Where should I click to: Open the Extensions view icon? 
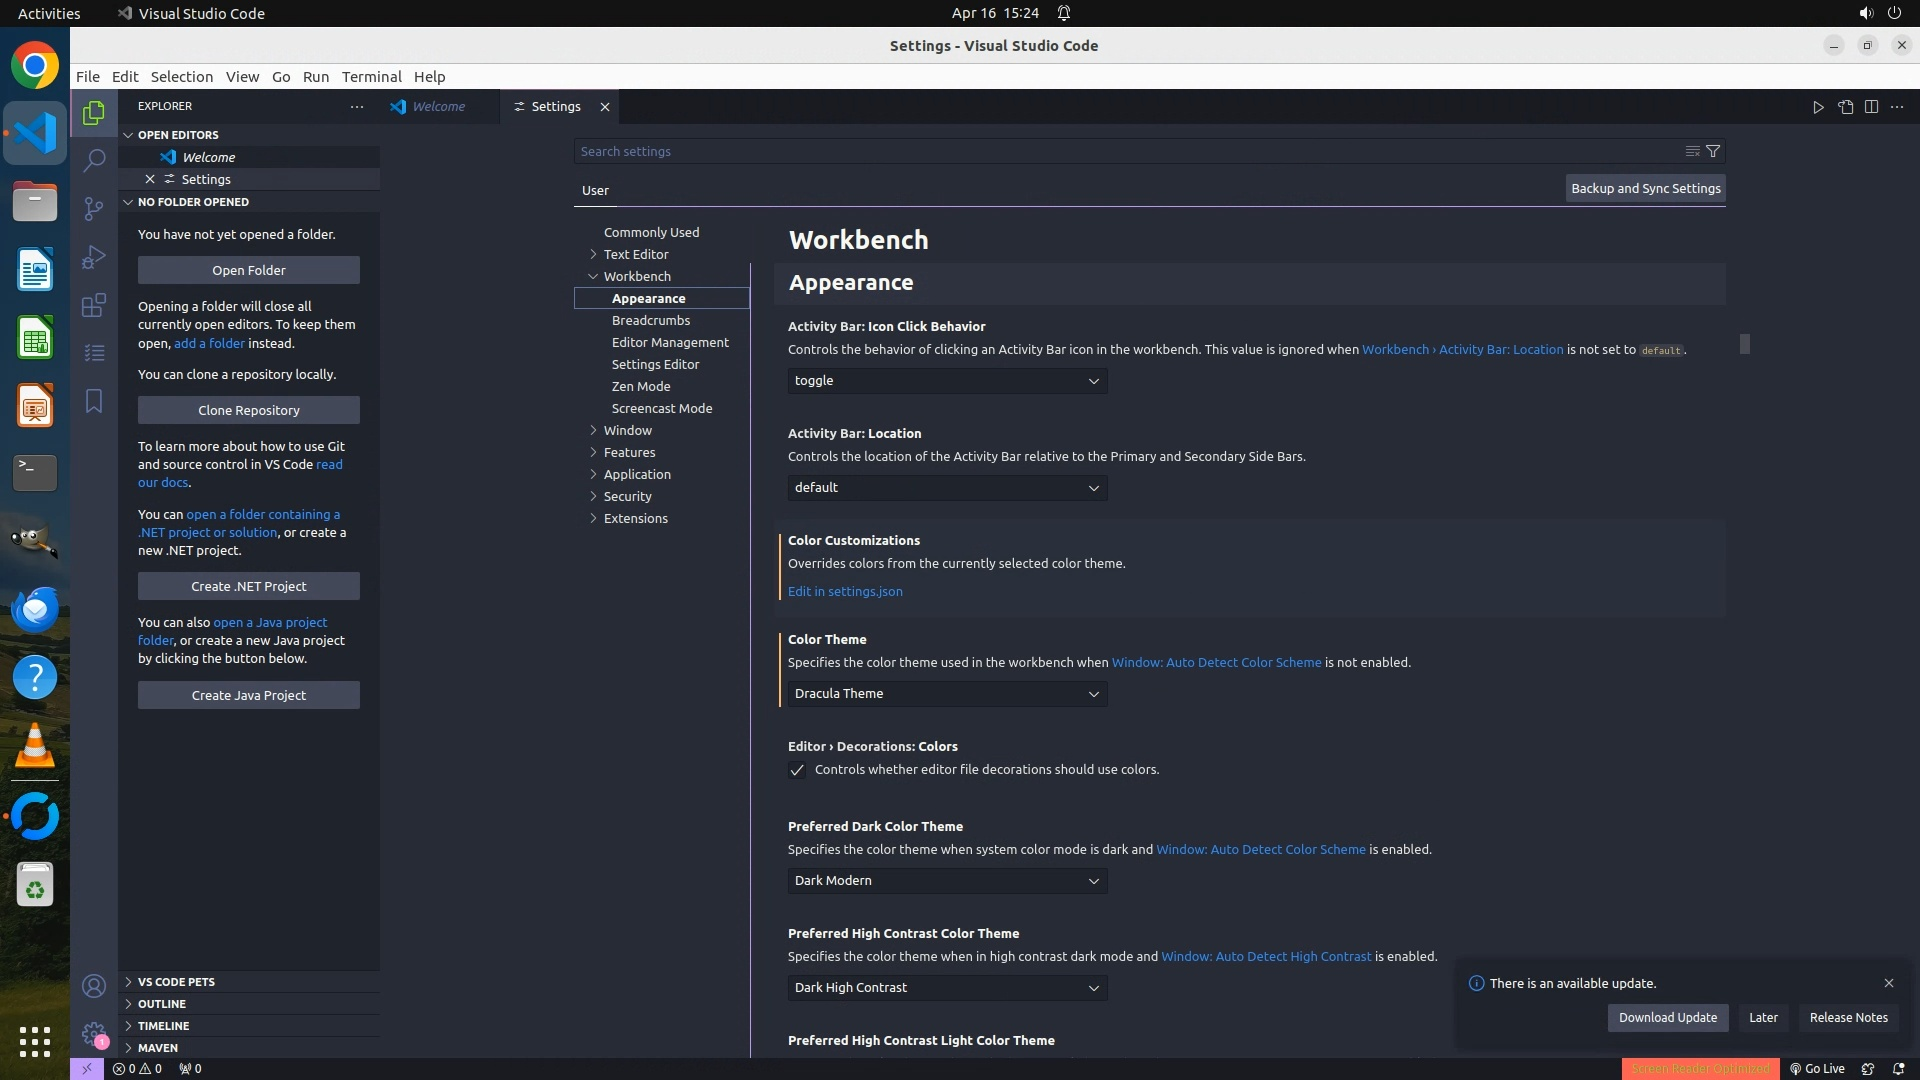[94, 305]
